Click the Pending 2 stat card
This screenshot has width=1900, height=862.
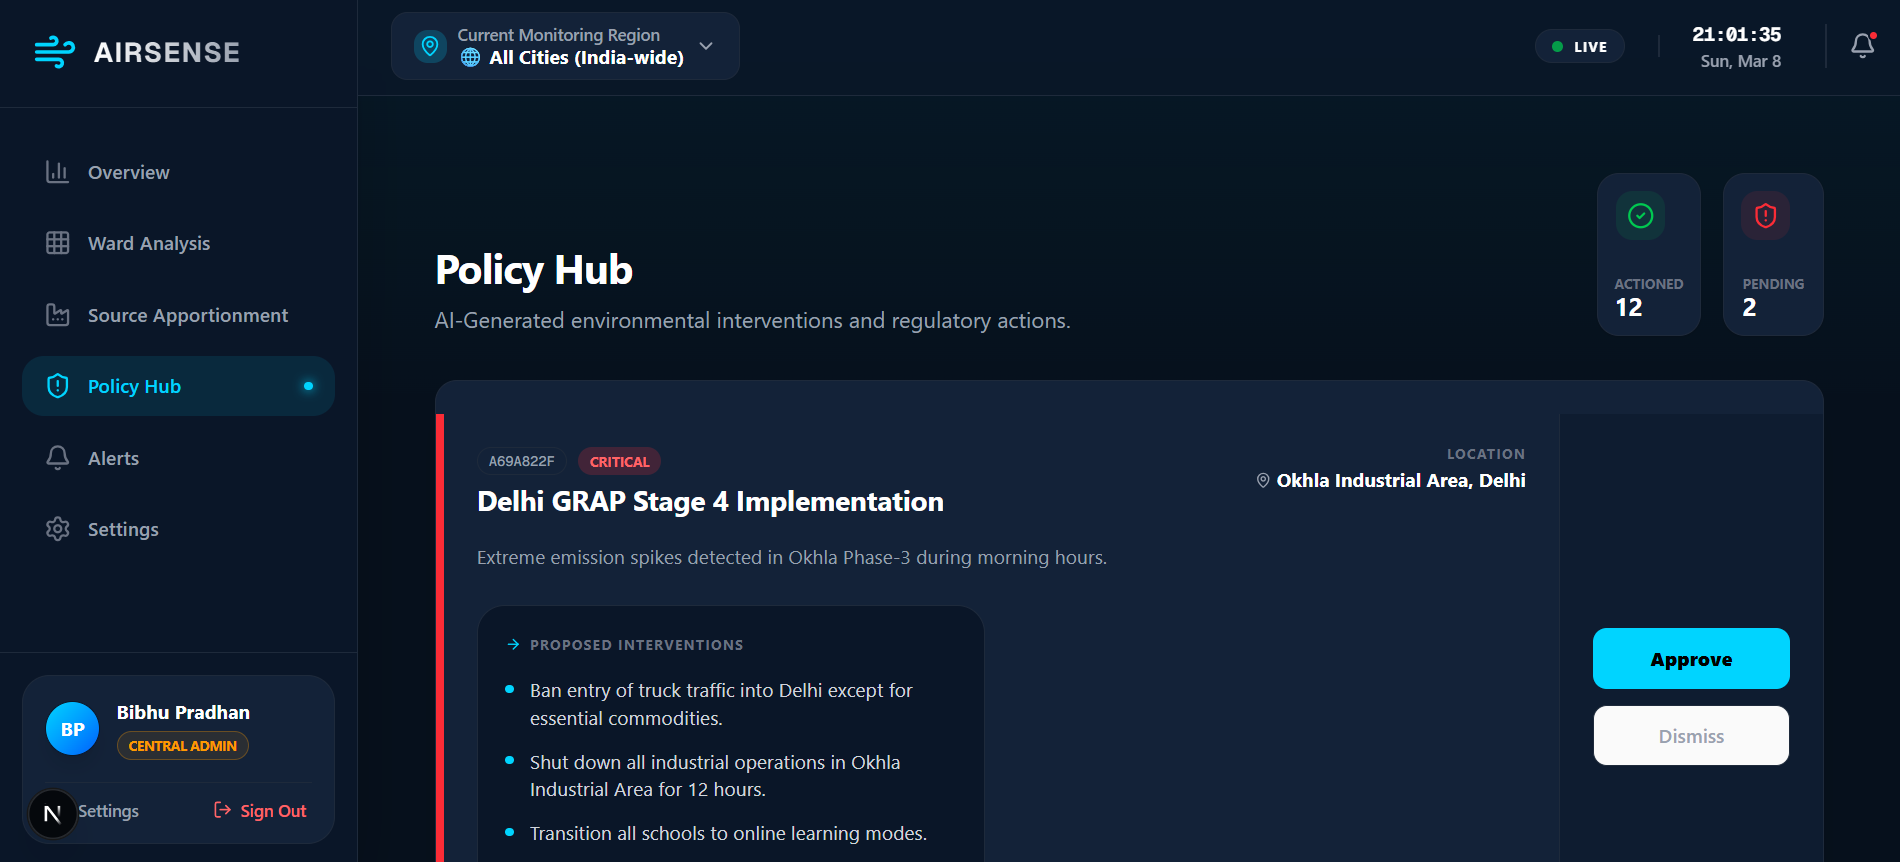pyautogui.click(x=1773, y=254)
